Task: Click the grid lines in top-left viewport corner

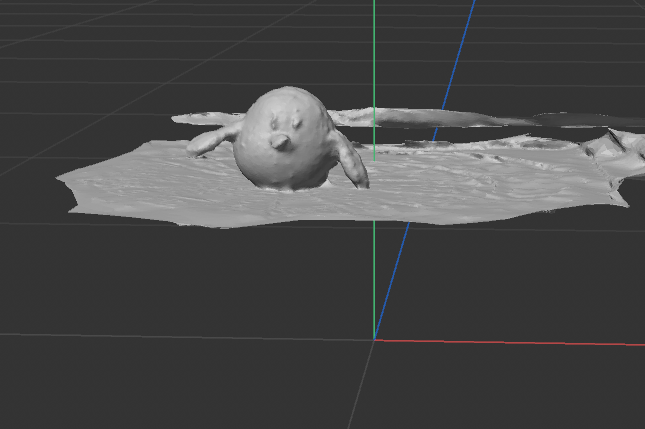Action: 60,30
